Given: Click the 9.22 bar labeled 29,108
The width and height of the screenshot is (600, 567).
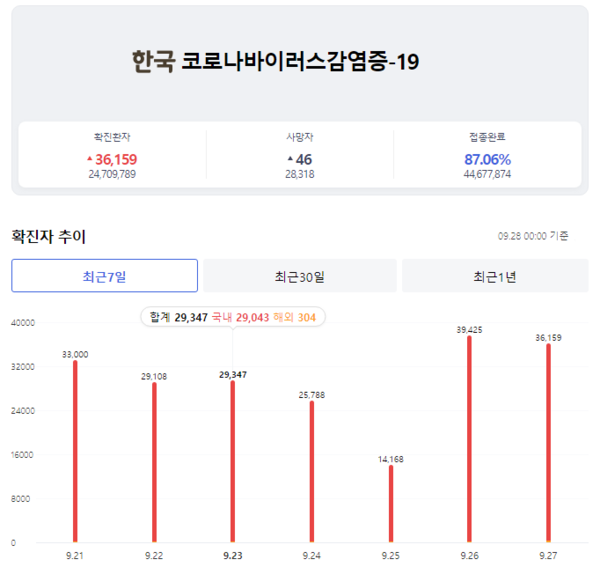Looking at the screenshot, I should click(x=154, y=462).
